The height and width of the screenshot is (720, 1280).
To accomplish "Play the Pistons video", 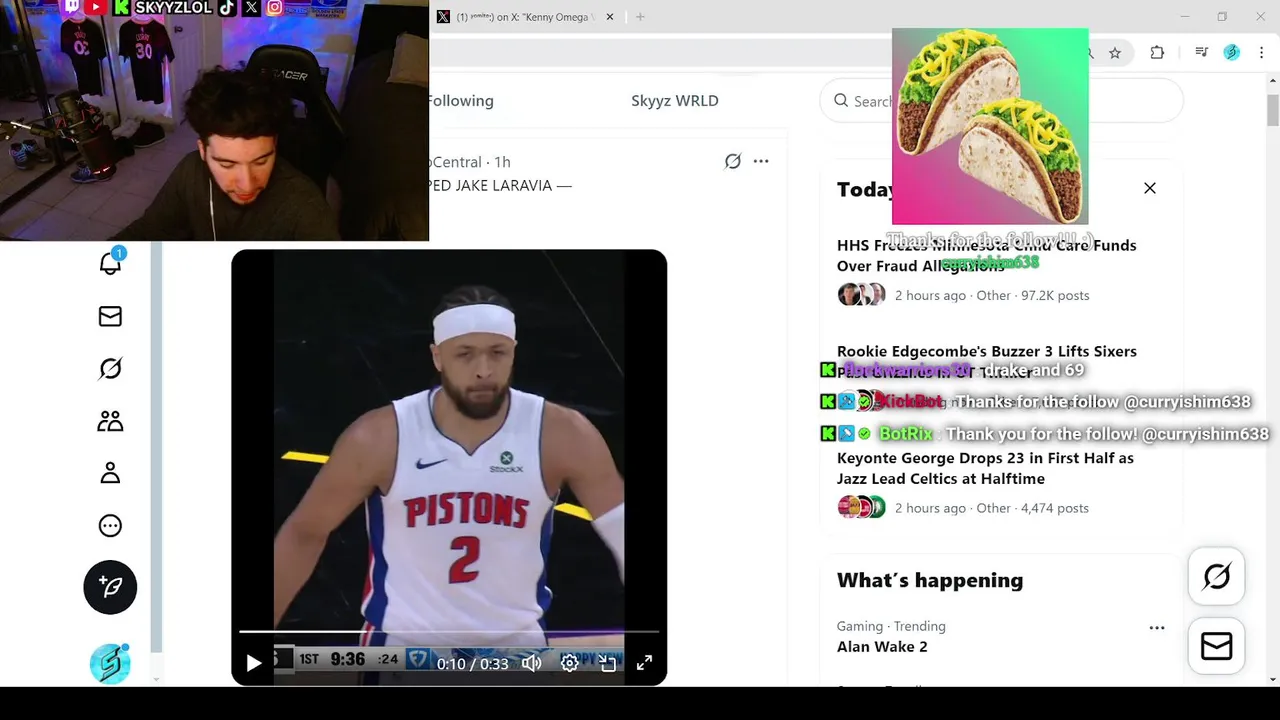I will [x=253, y=663].
